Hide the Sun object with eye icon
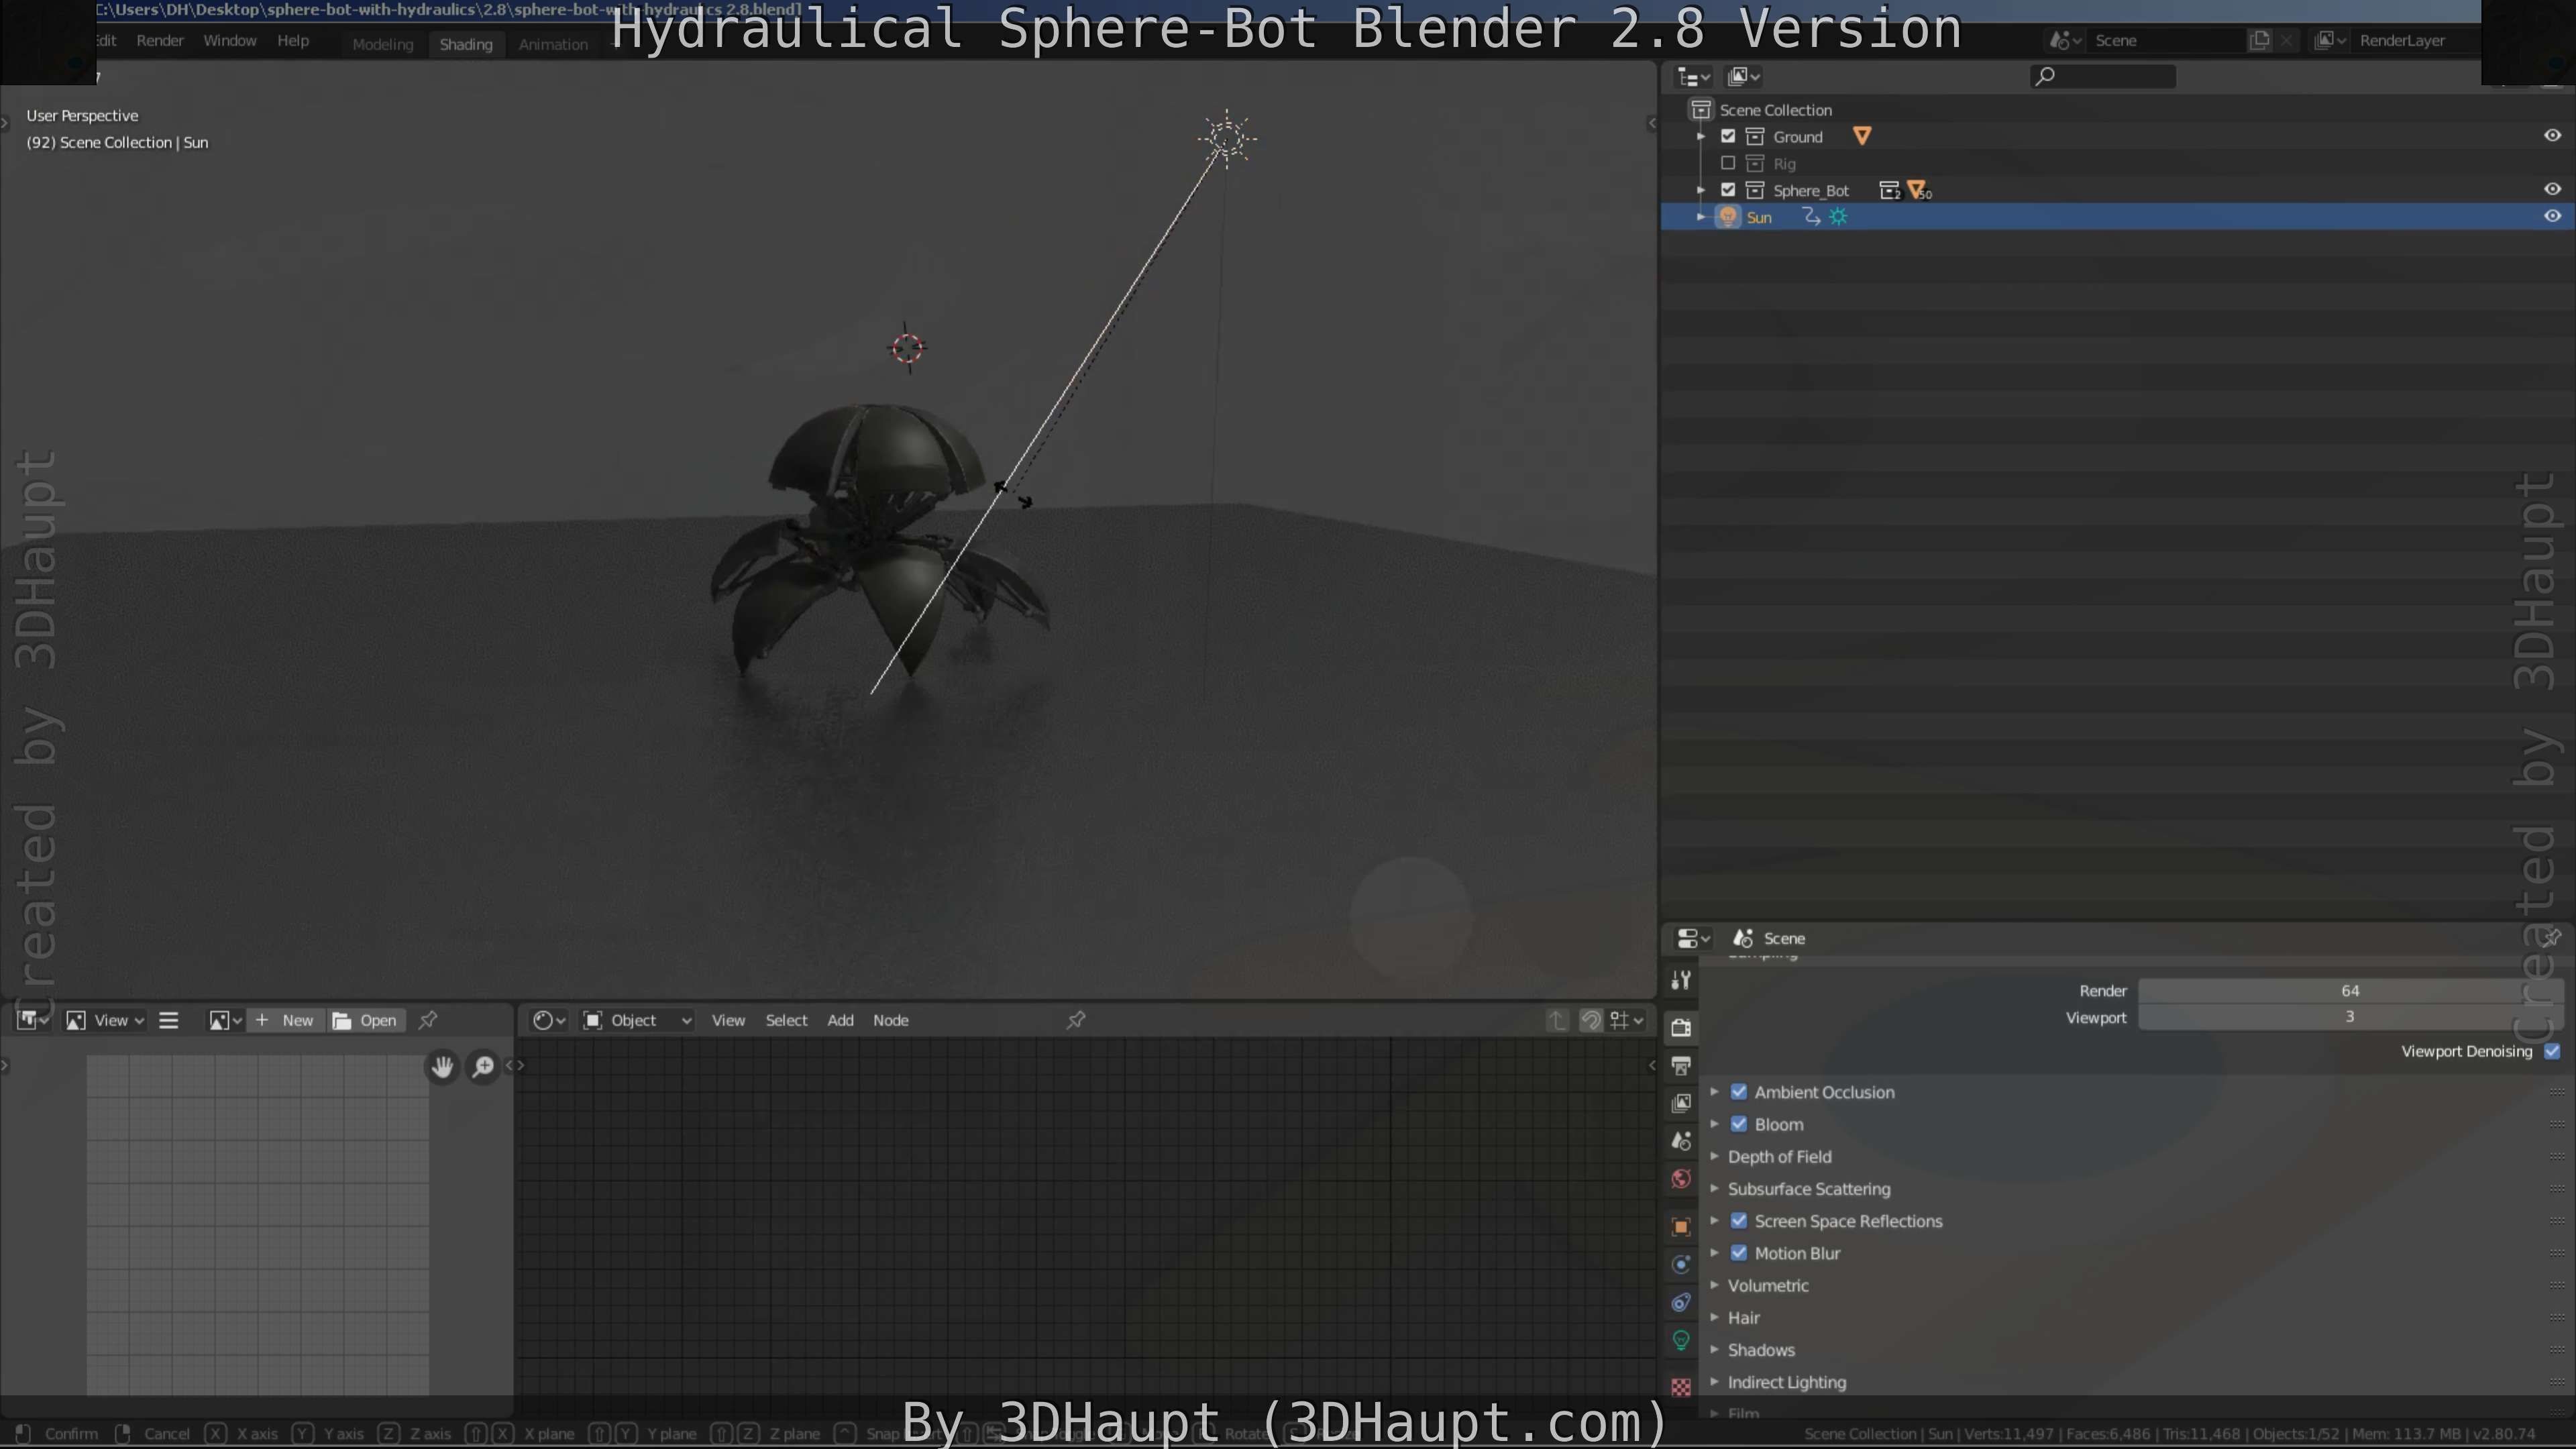The height and width of the screenshot is (1449, 2576). 2552,216
